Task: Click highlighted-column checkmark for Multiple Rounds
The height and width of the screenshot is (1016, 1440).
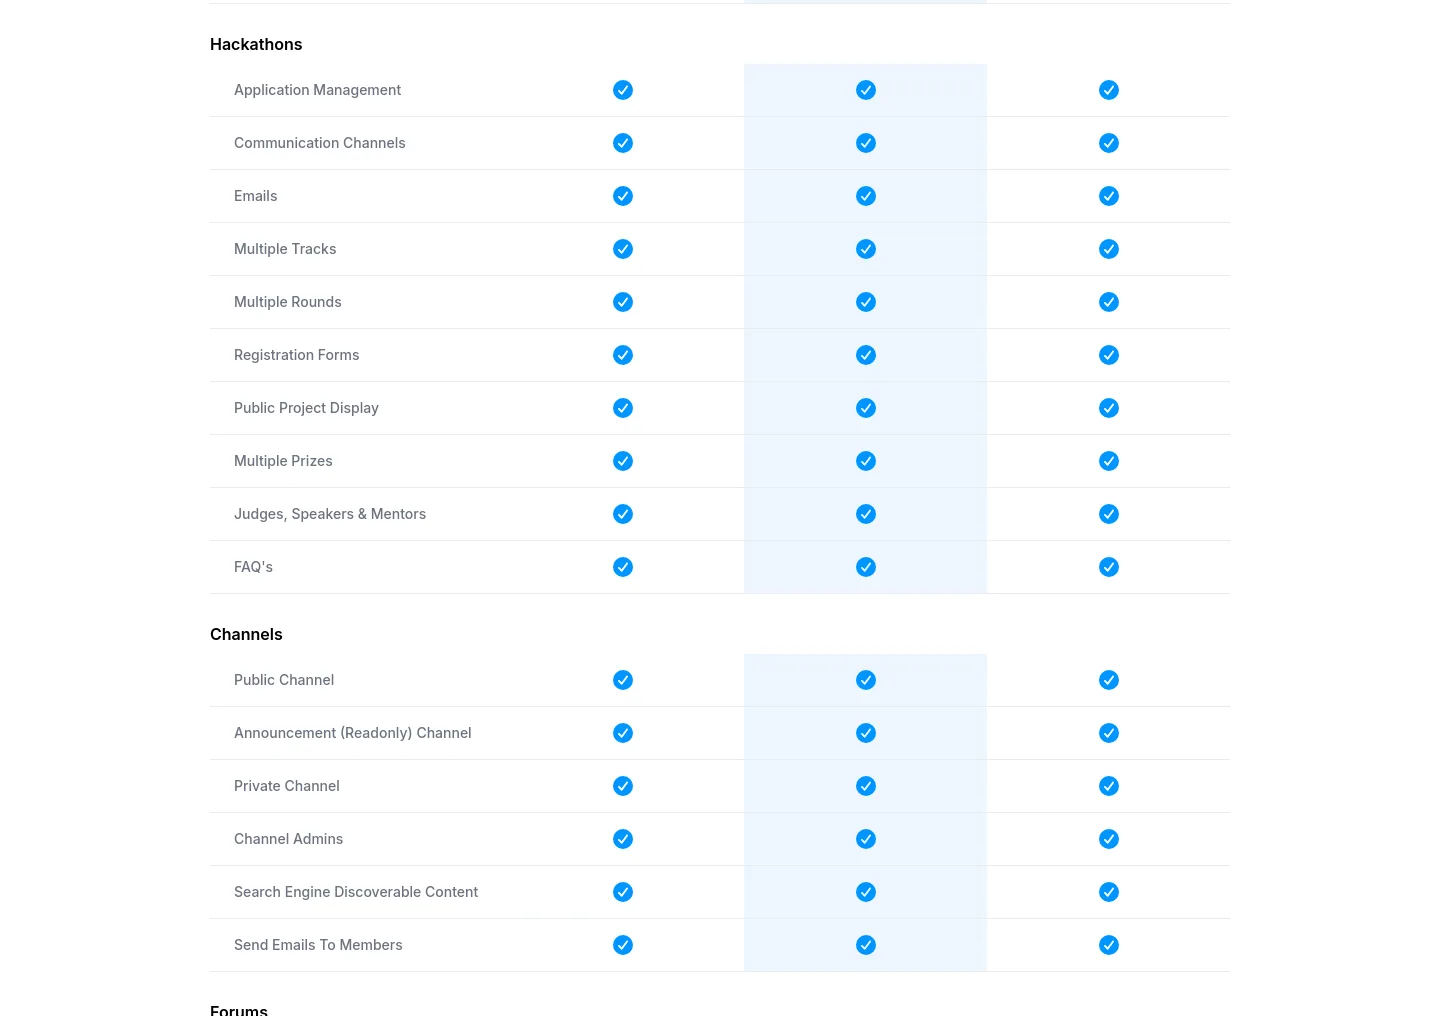Action: tap(866, 302)
